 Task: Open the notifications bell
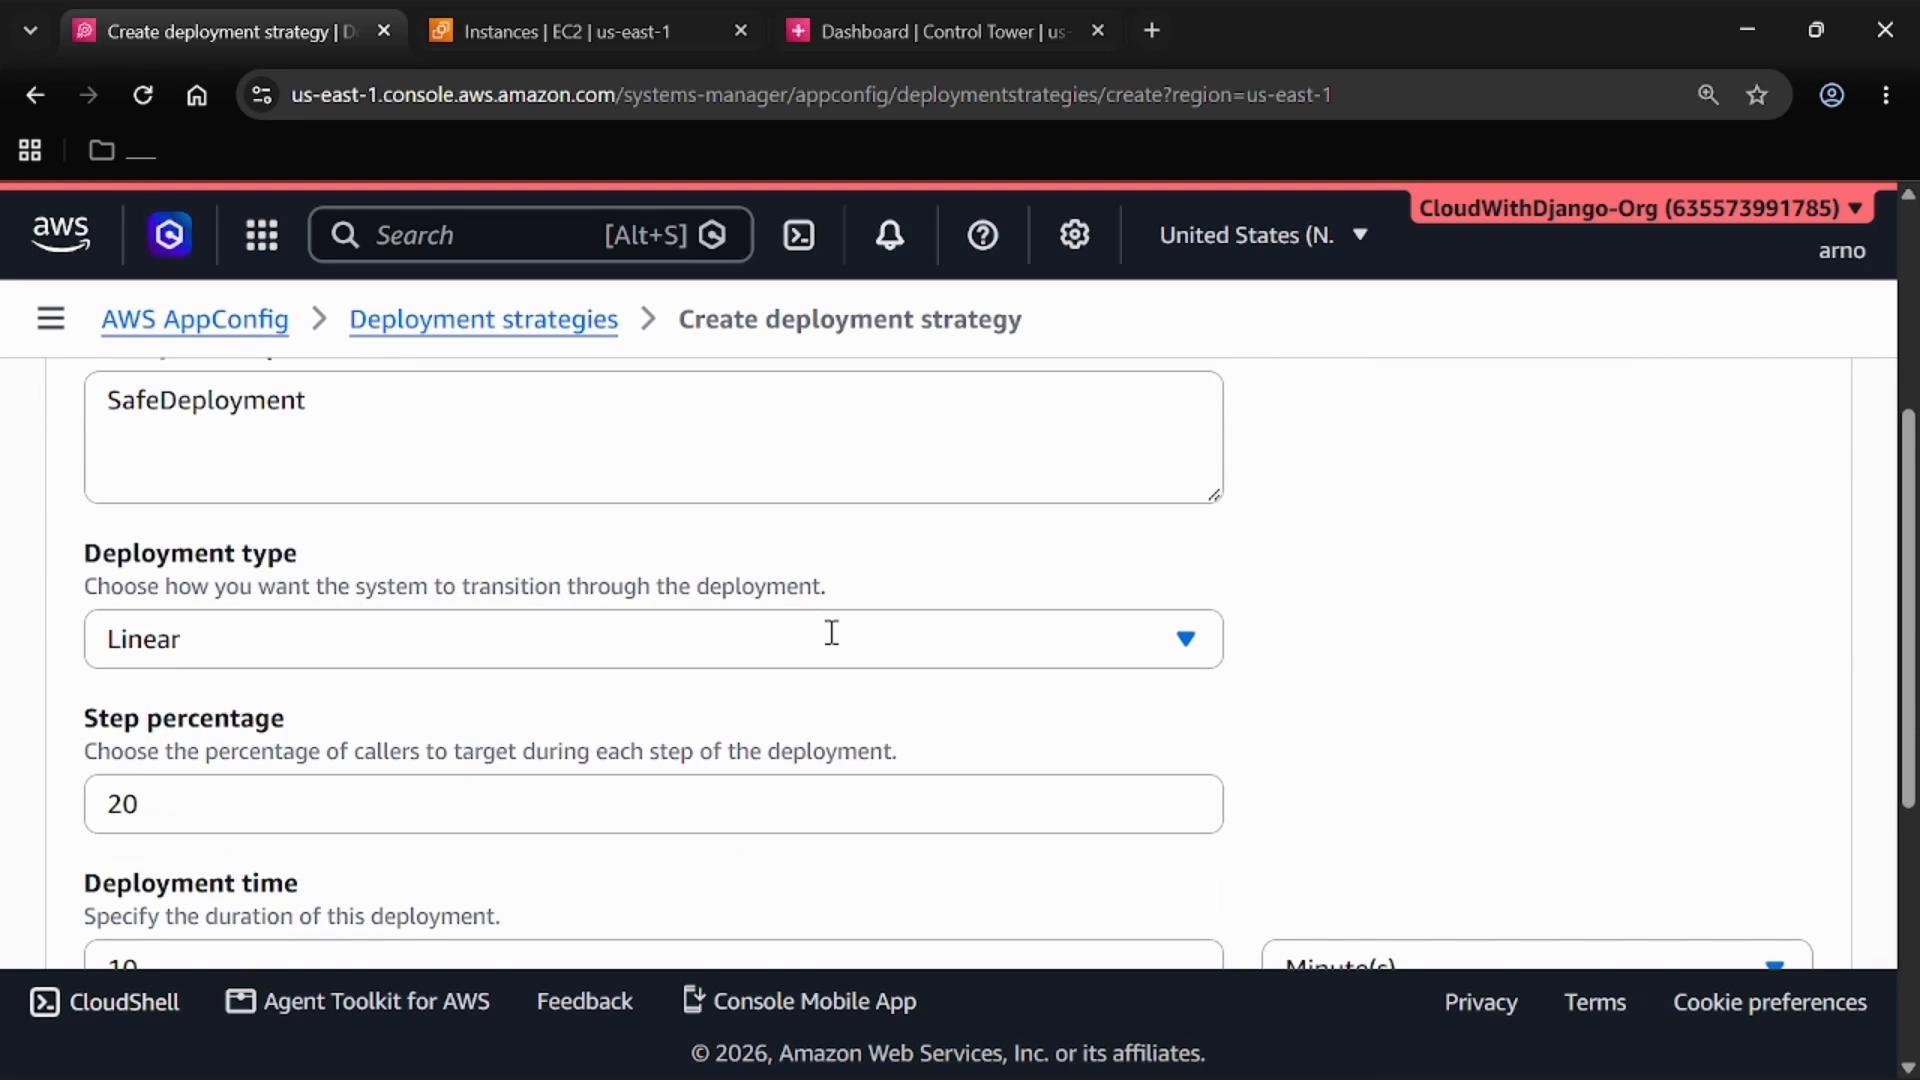click(x=890, y=235)
